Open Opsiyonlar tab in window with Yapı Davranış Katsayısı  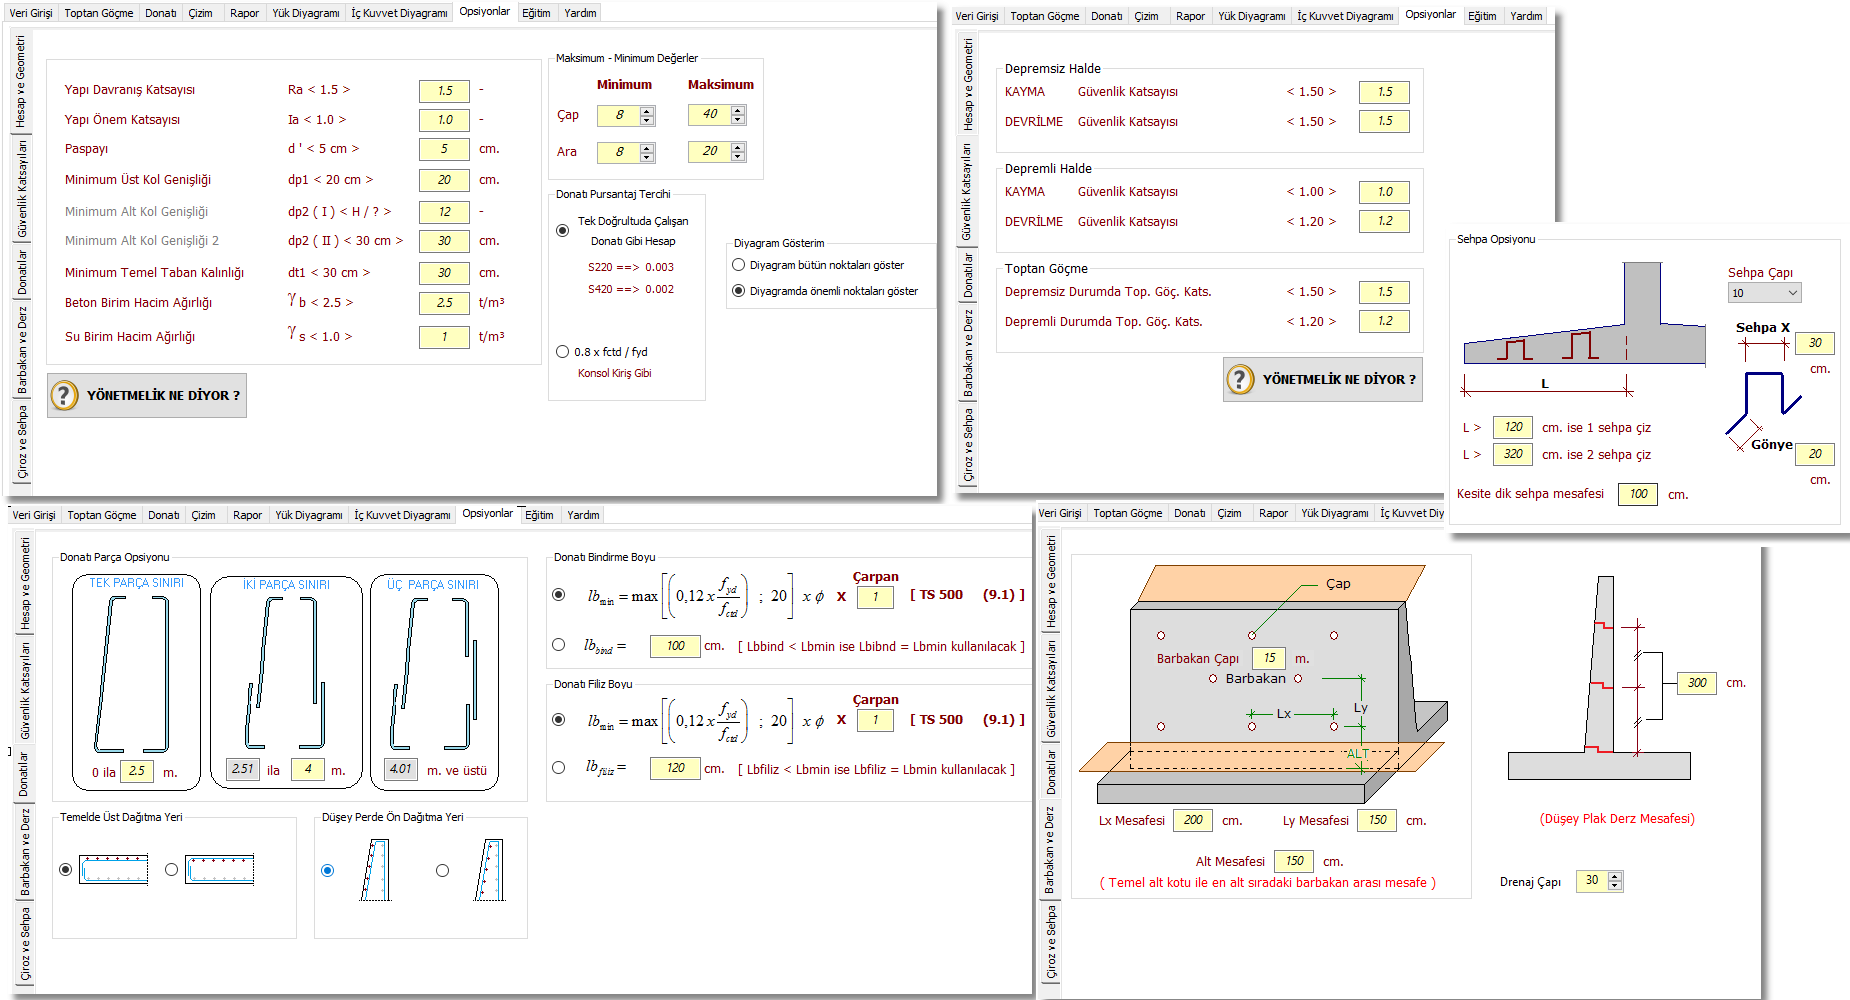pos(484,12)
